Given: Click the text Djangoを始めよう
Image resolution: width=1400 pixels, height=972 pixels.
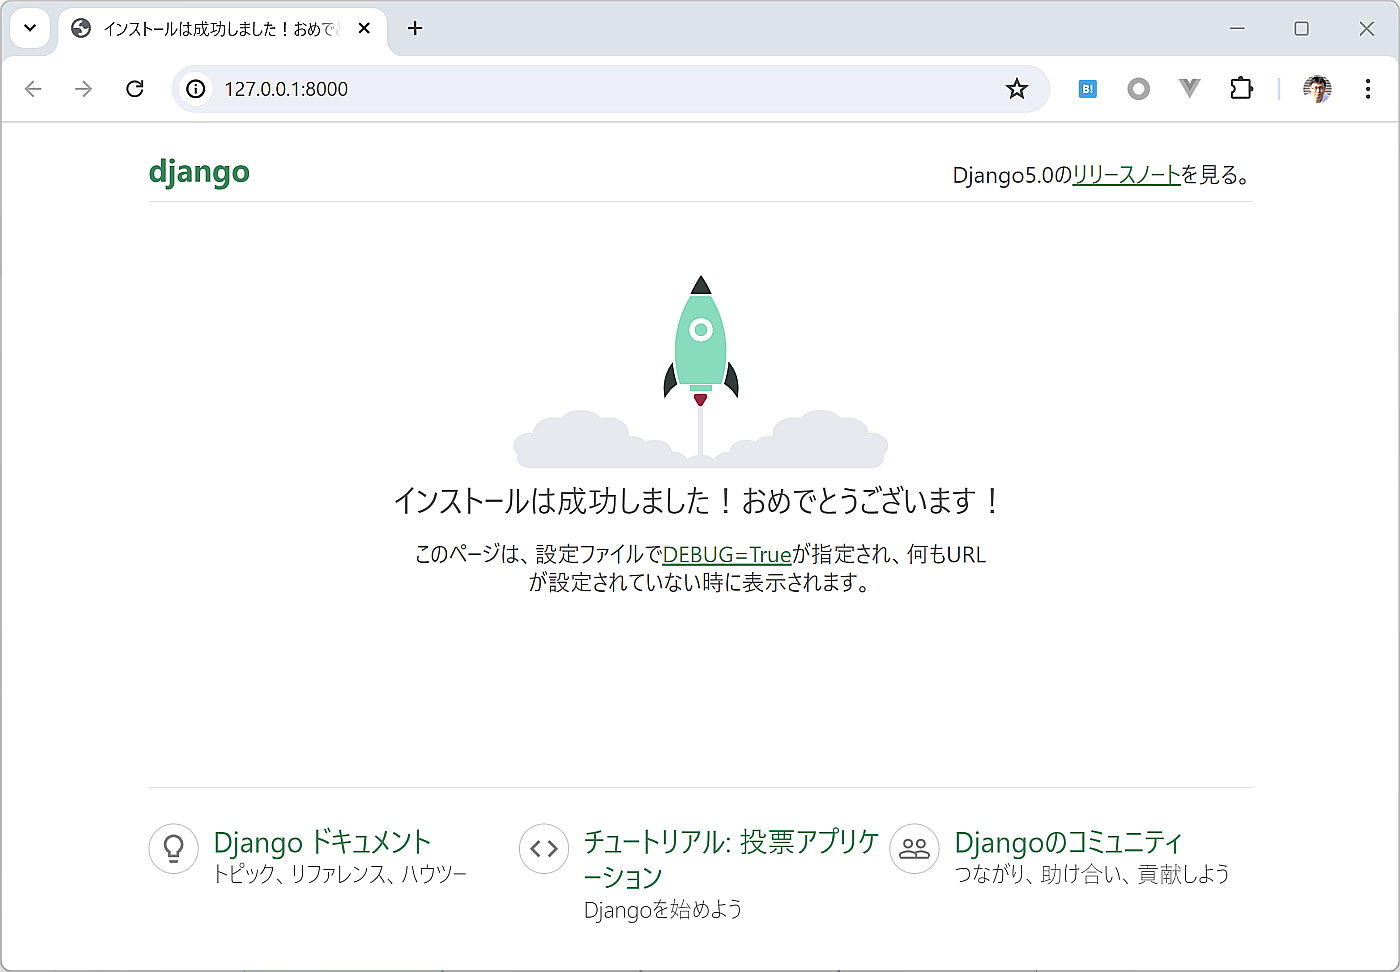Looking at the screenshot, I should (x=663, y=909).
